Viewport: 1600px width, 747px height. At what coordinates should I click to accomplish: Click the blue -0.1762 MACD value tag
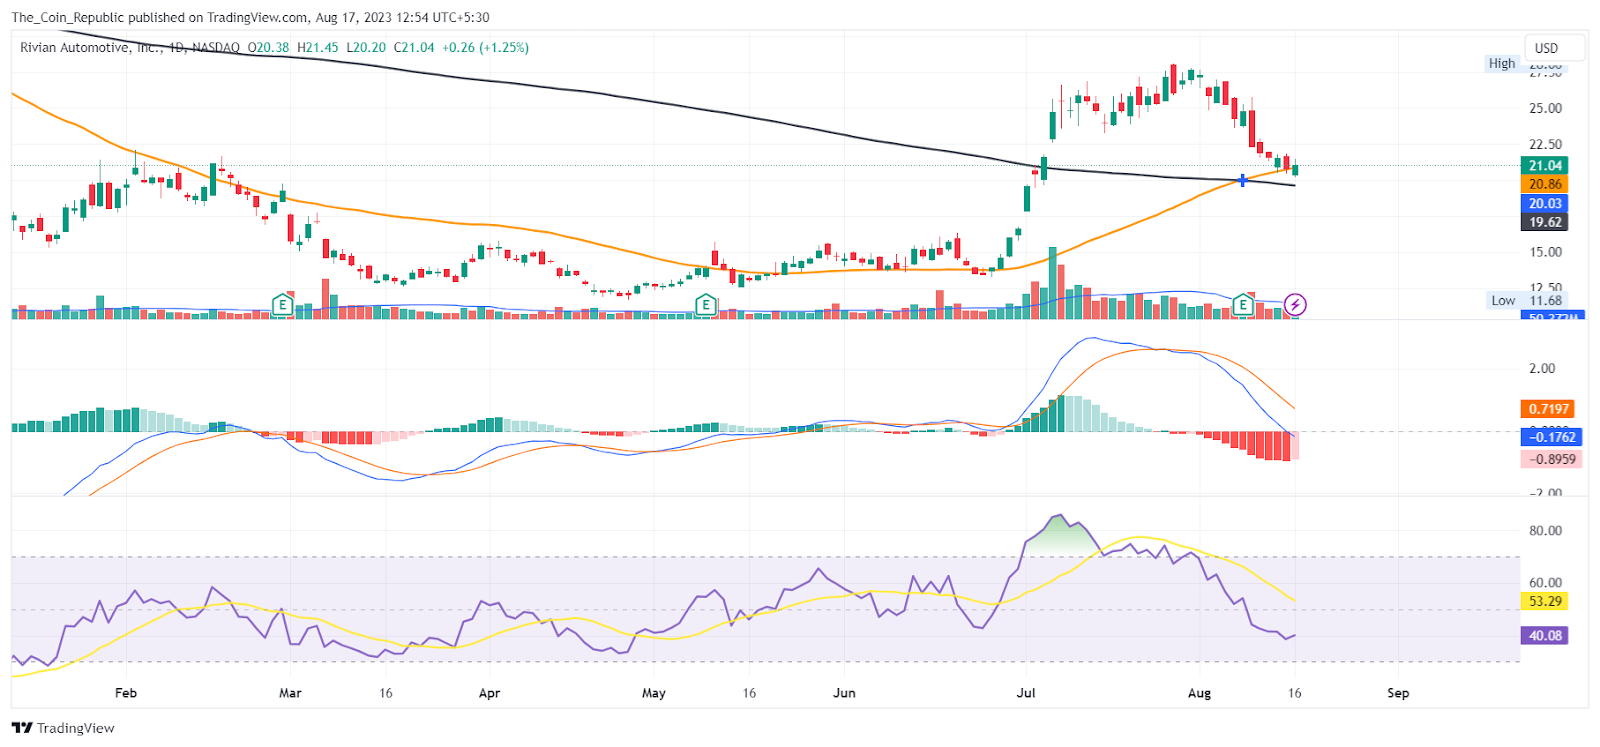coord(1551,437)
